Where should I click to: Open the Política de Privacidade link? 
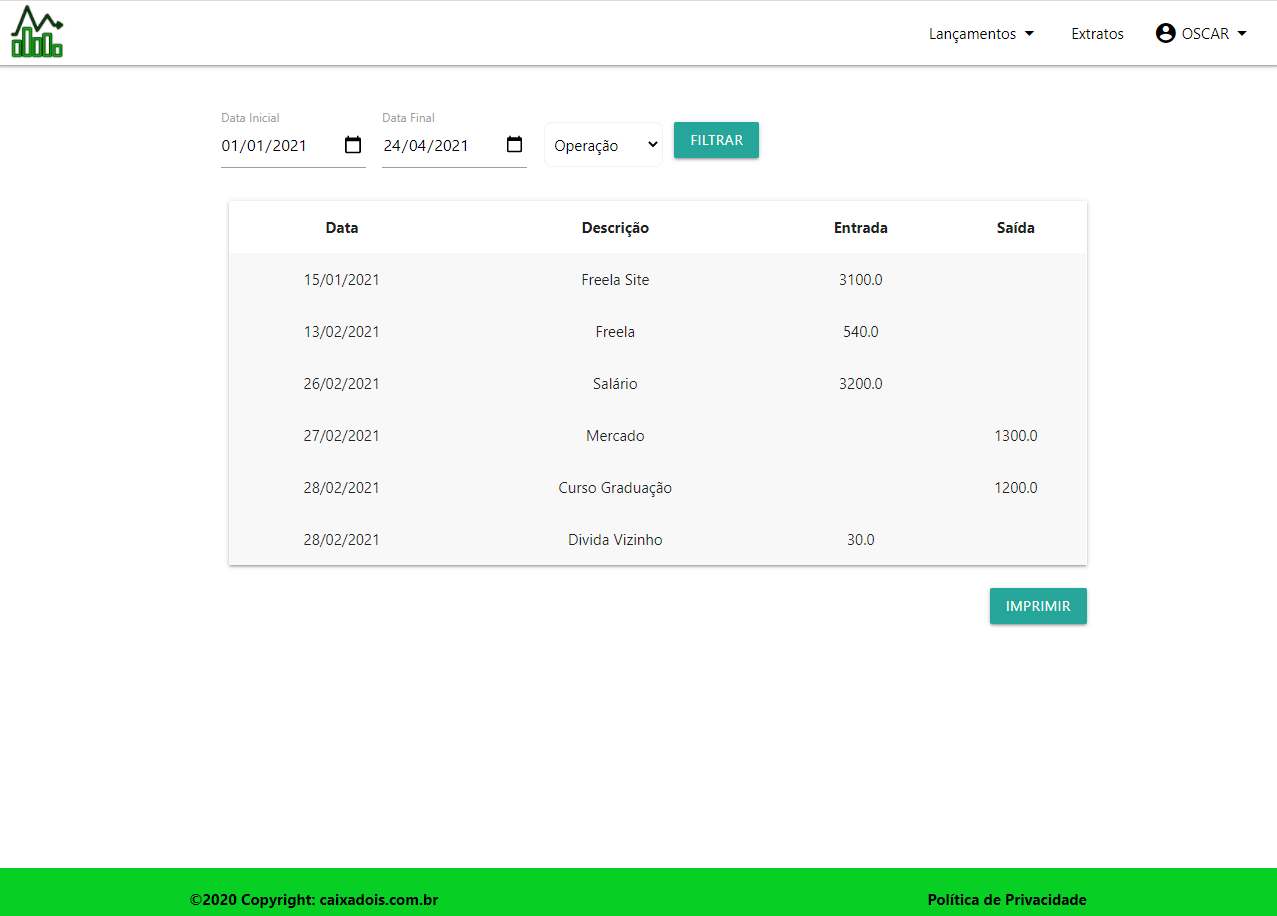tap(1006, 899)
